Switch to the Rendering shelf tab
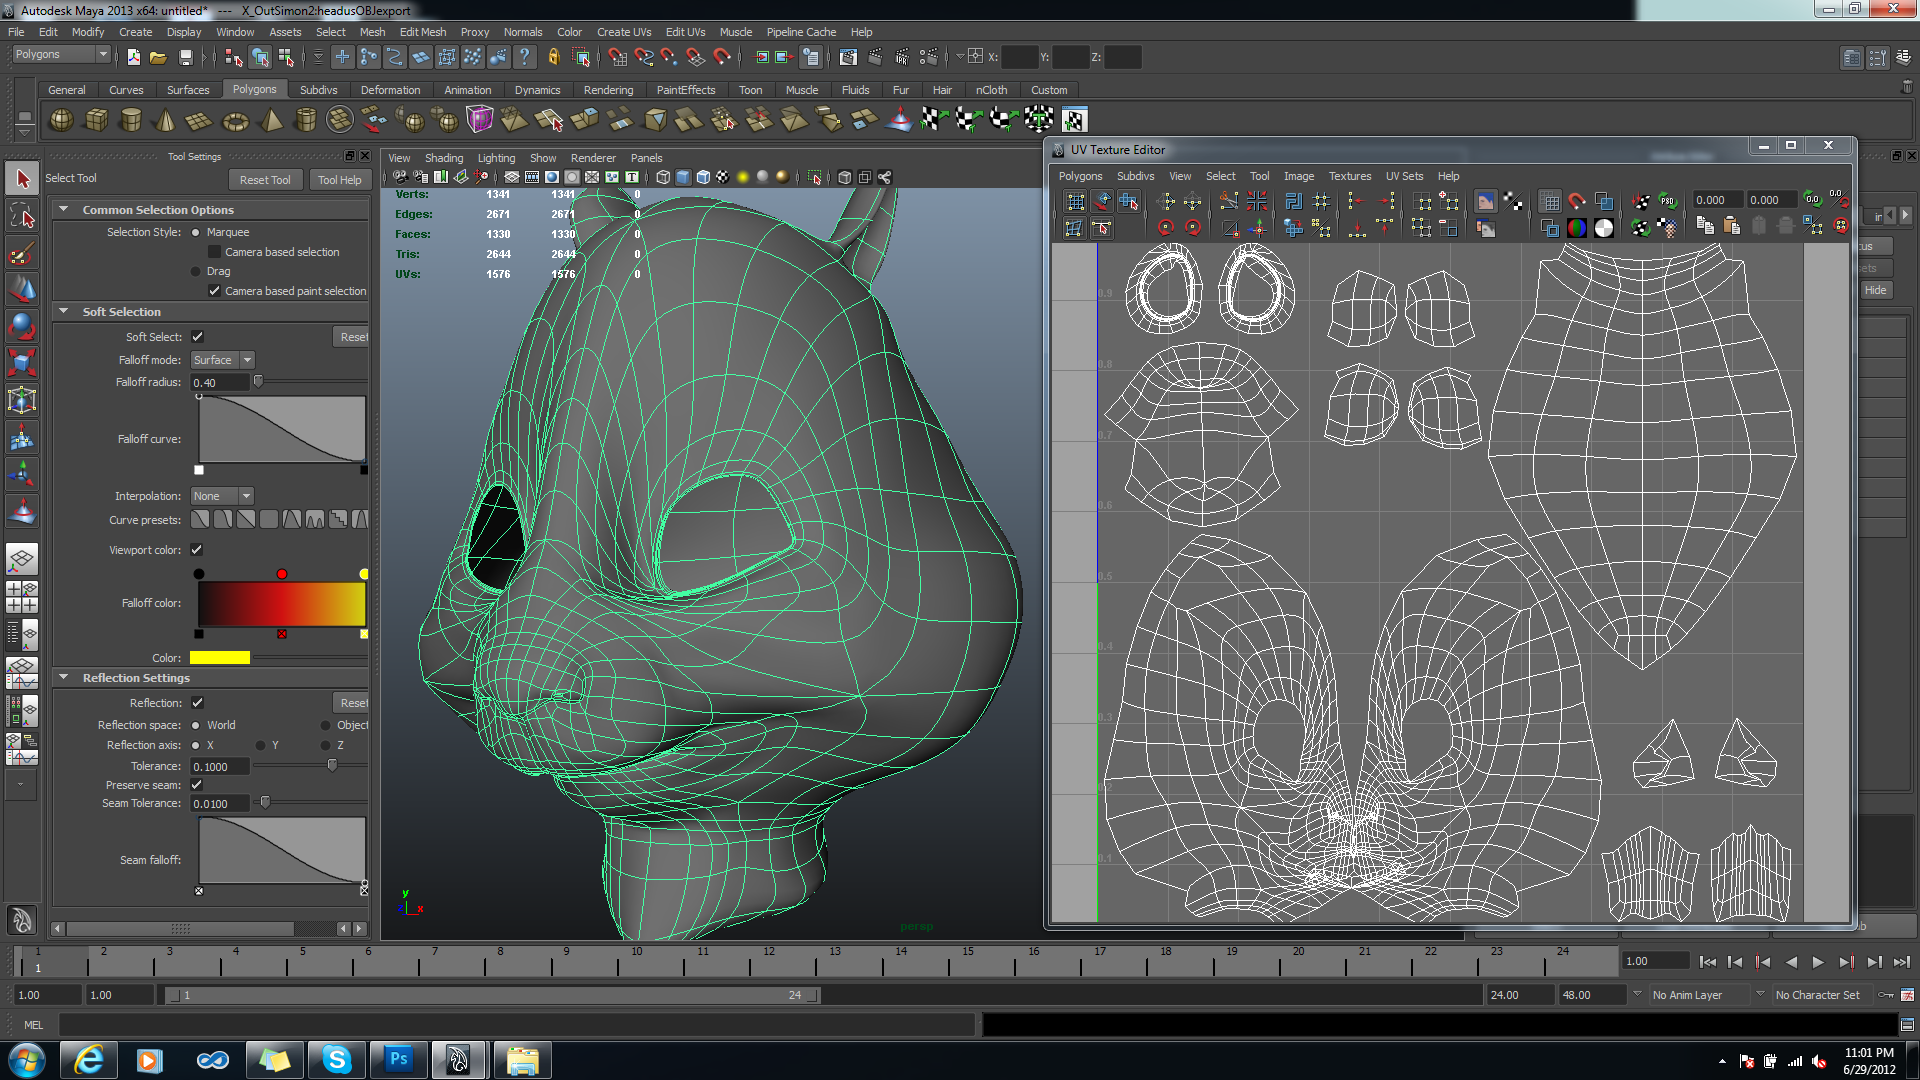 (x=608, y=90)
